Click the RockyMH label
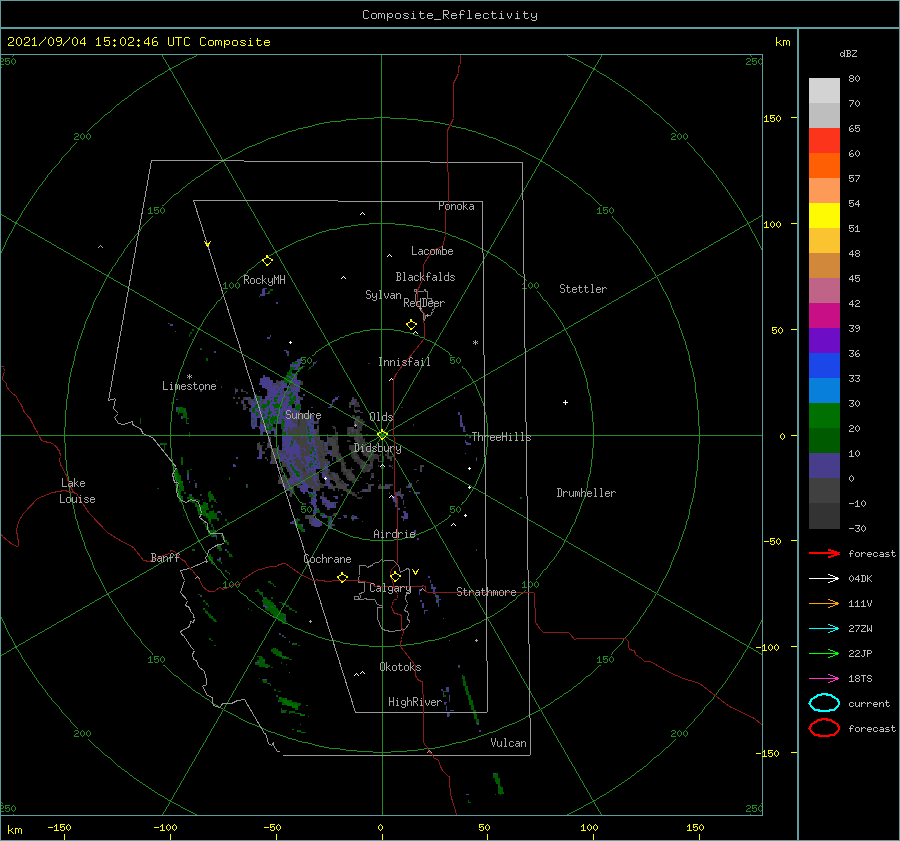This screenshot has width=900, height=841. (x=264, y=280)
